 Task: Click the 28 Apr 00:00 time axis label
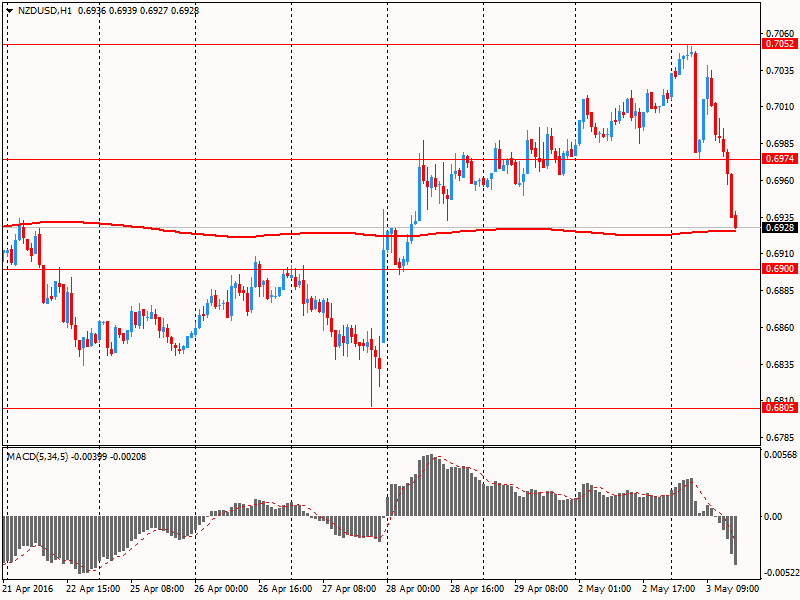[415, 590]
